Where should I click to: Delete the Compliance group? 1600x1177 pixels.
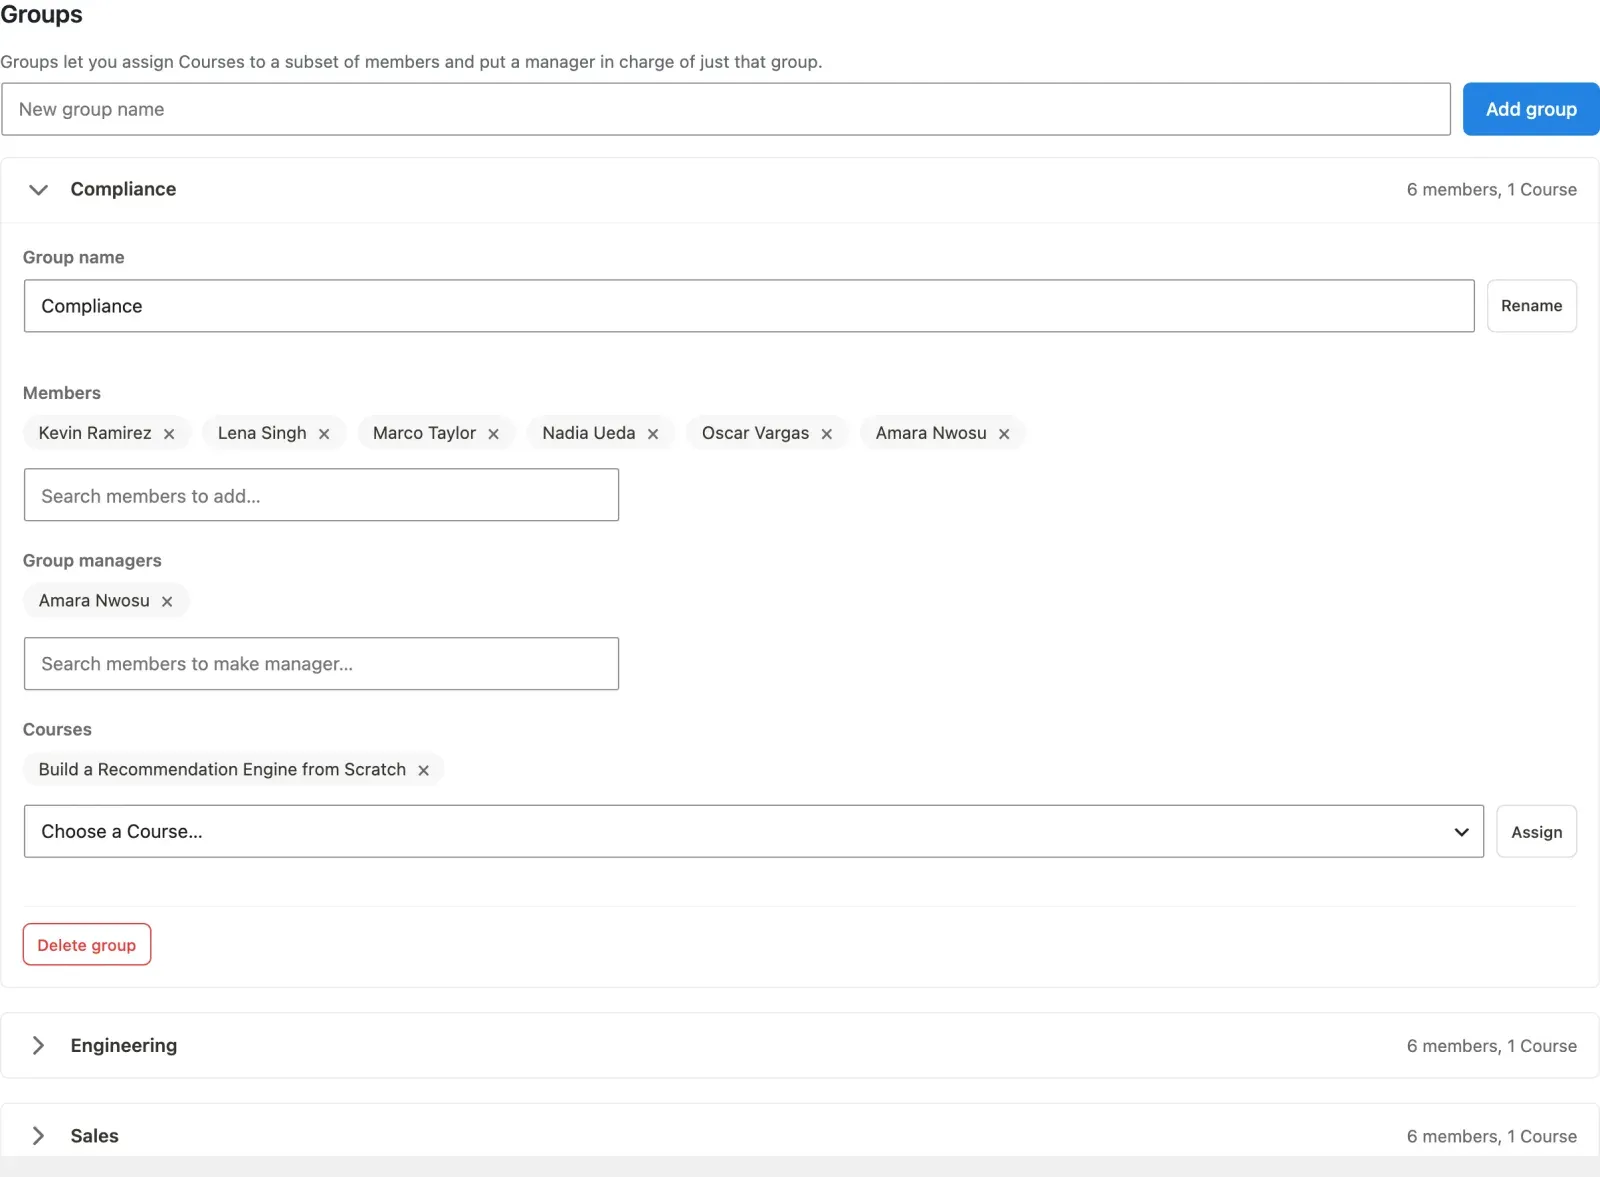point(87,944)
